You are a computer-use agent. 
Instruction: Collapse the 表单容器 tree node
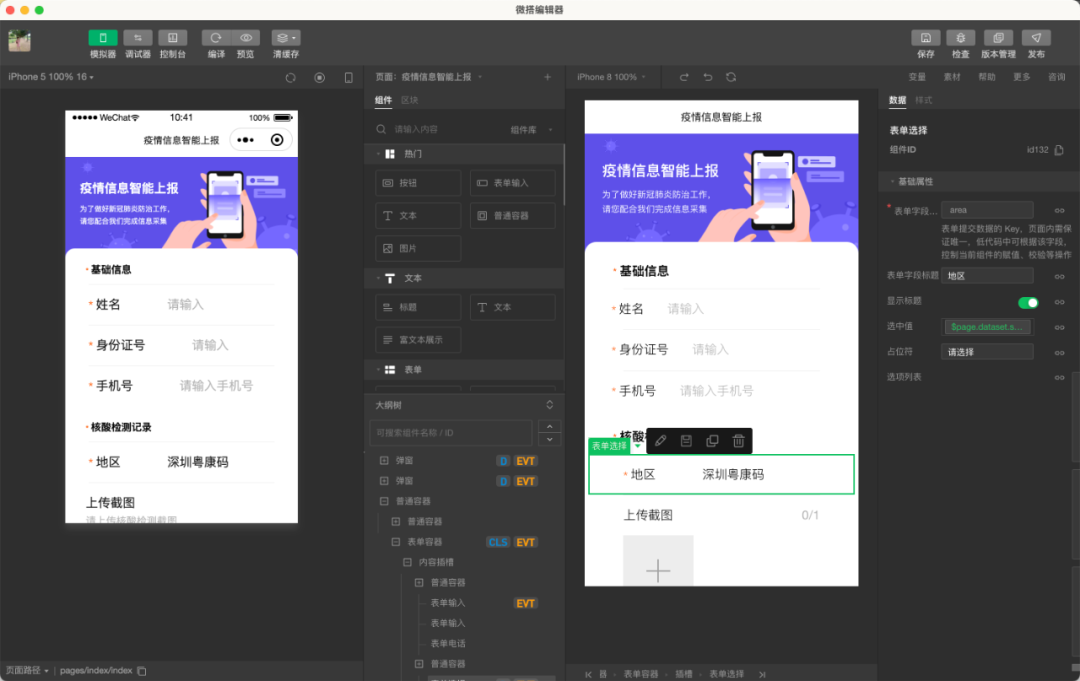point(395,542)
